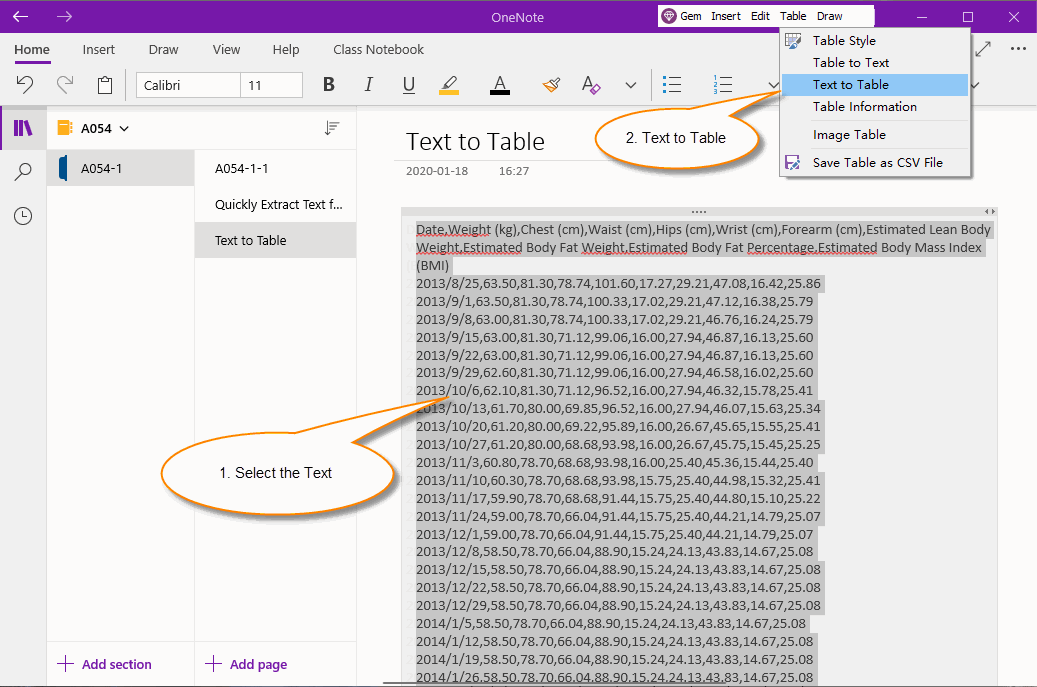Apply numbered list formatting
The width and height of the screenshot is (1037, 687).
click(x=723, y=85)
